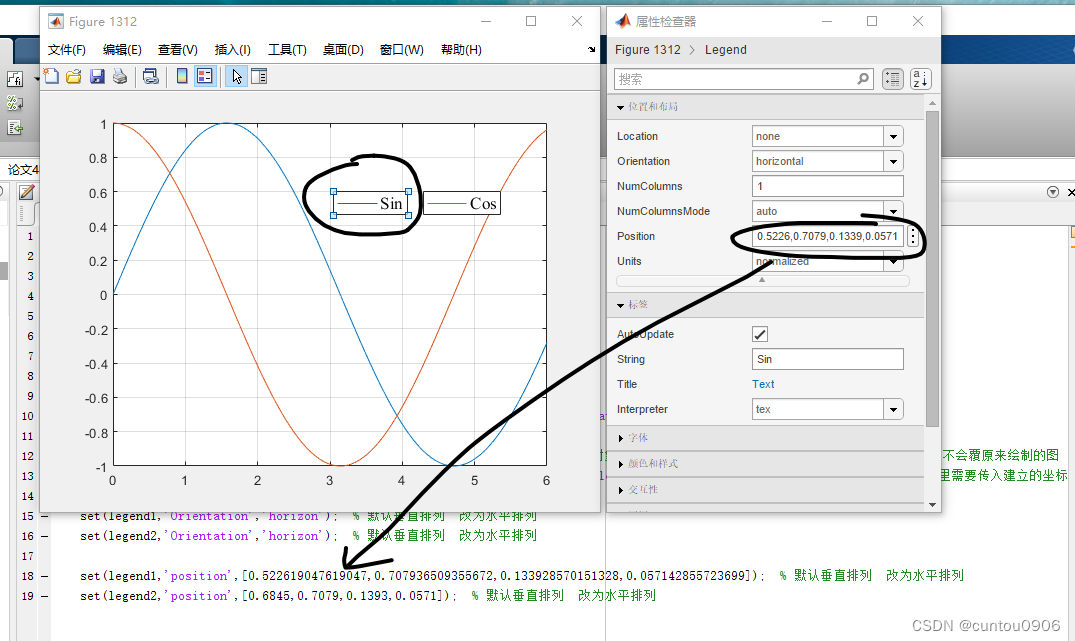Toggle the Insert Legend toolbar icon
The image size is (1075, 641).
pos(205,77)
